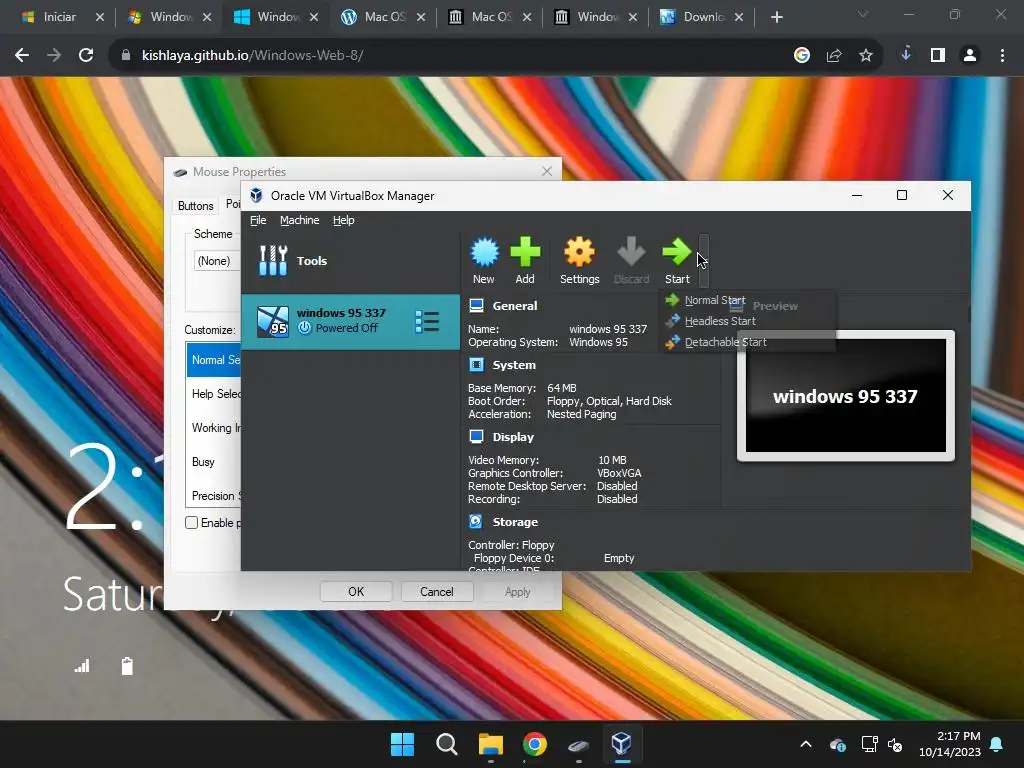Open Chrome from the taskbar
The image size is (1024, 768).
point(534,744)
